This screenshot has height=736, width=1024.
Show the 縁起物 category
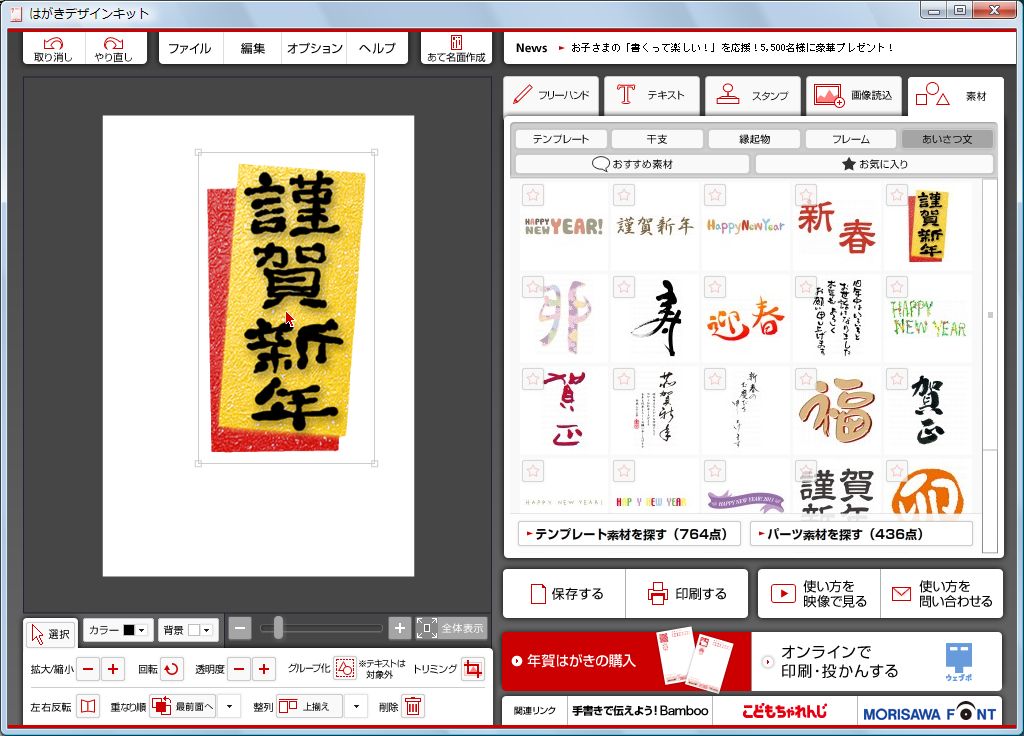[x=754, y=139]
